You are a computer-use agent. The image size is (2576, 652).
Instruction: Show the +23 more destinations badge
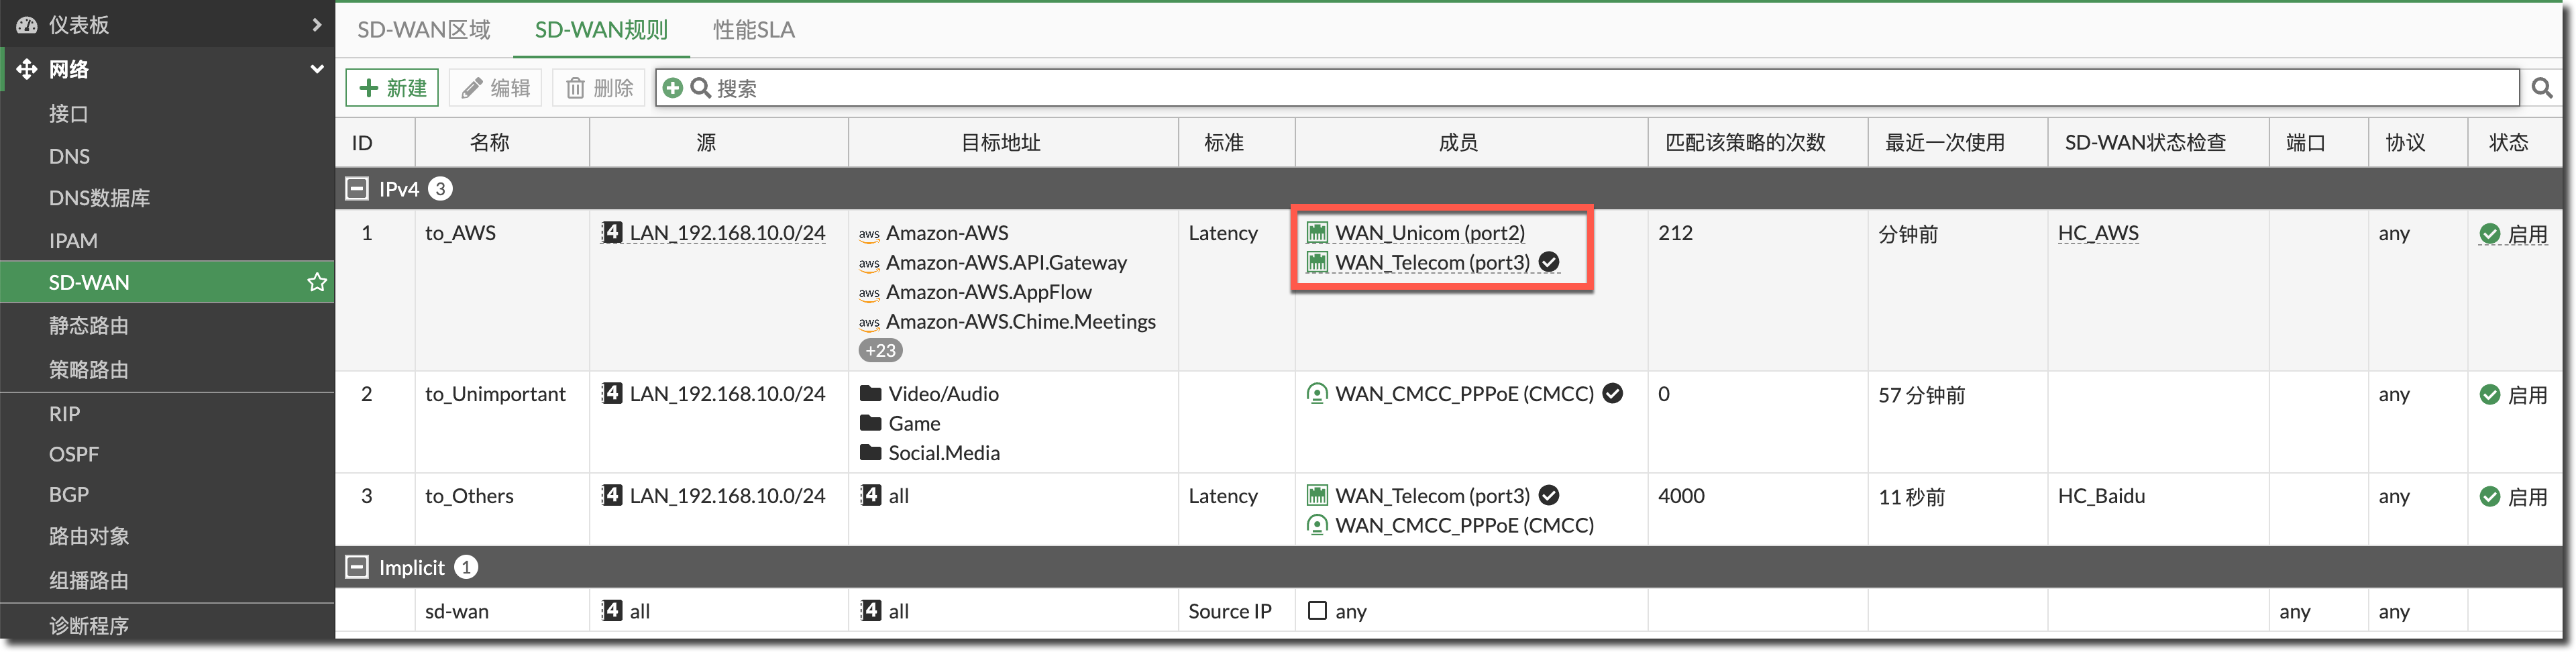880,350
